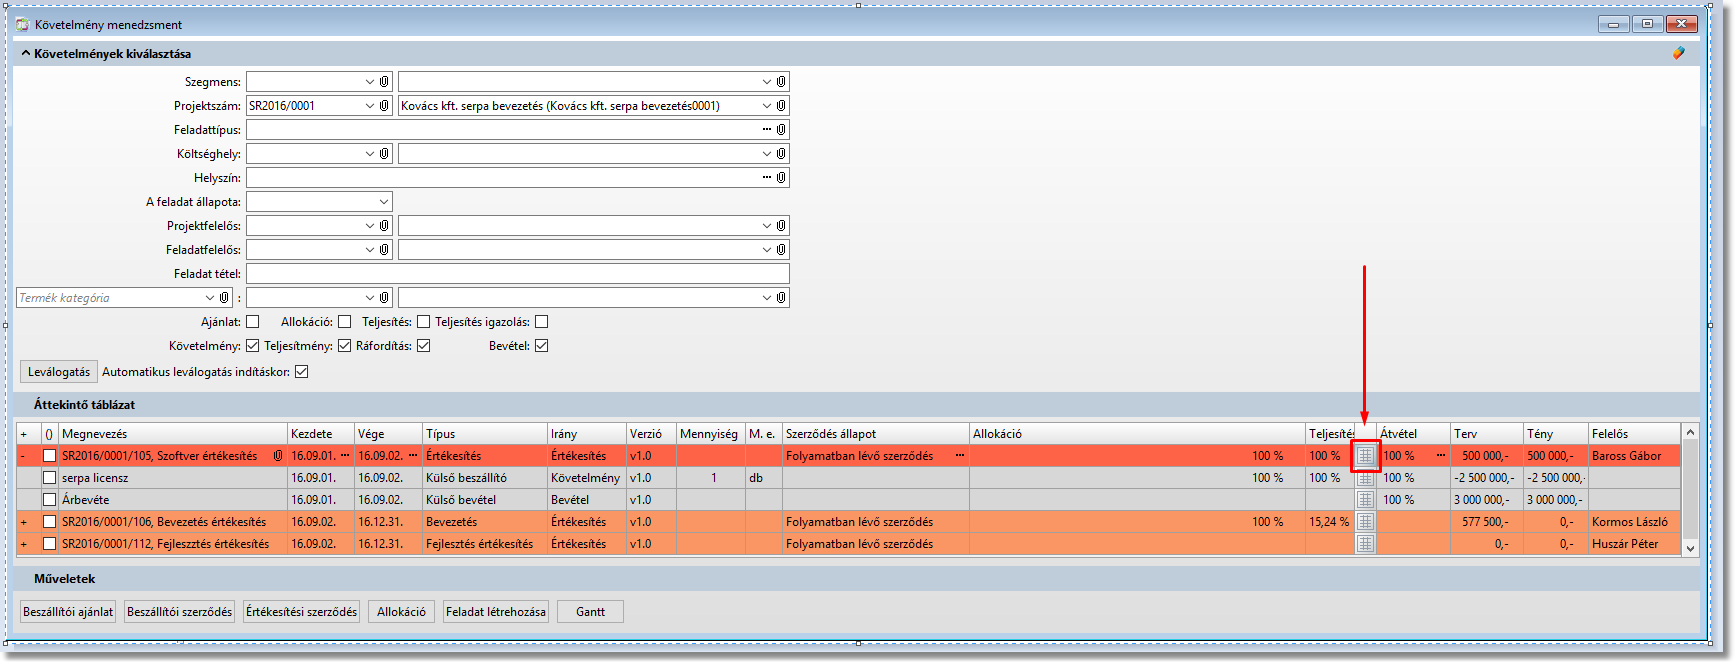Screen dimensions: 1735x664
Task: Open ellipsis lookup in Helyszín field
Action: (767, 178)
